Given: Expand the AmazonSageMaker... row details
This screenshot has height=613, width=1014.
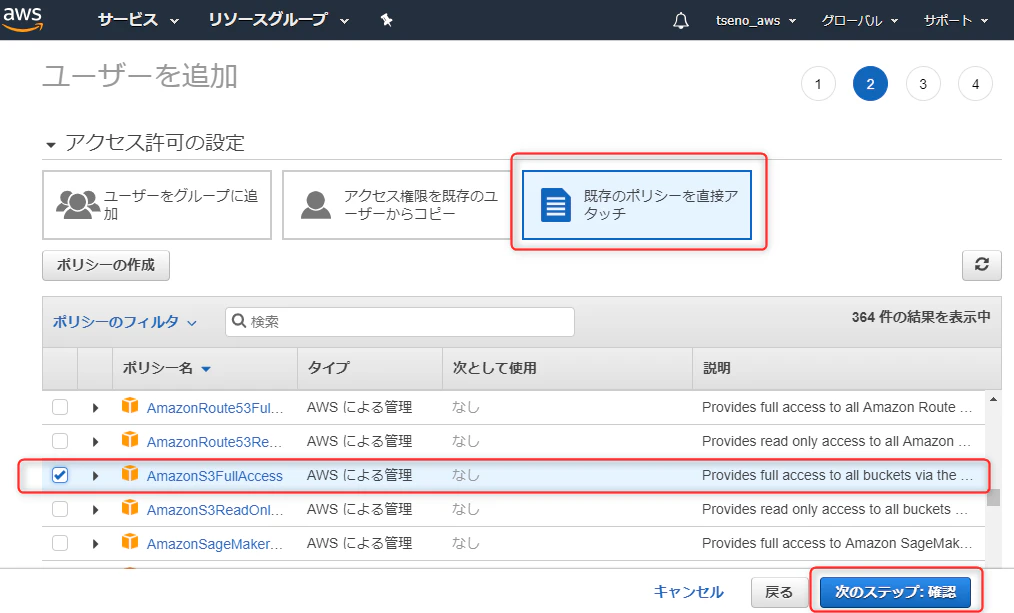Looking at the screenshot, I should pyautogui.click(x=95, y=544).
